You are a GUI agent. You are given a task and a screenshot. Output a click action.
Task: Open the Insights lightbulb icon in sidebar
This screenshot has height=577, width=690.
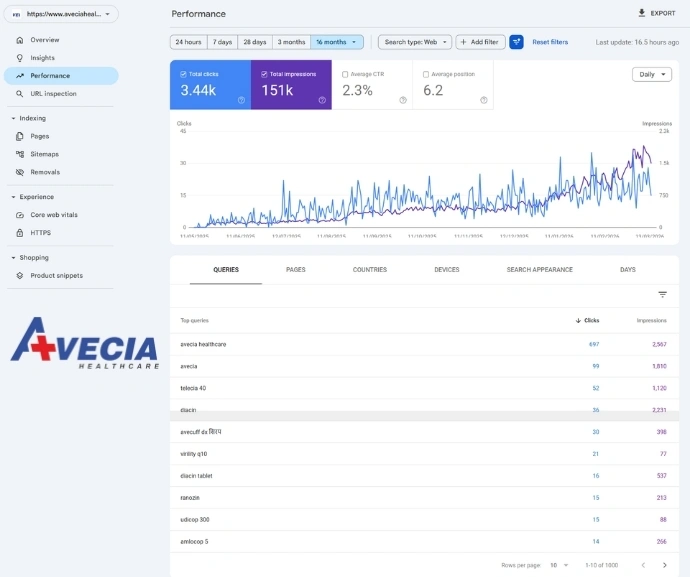coord(20,58)
